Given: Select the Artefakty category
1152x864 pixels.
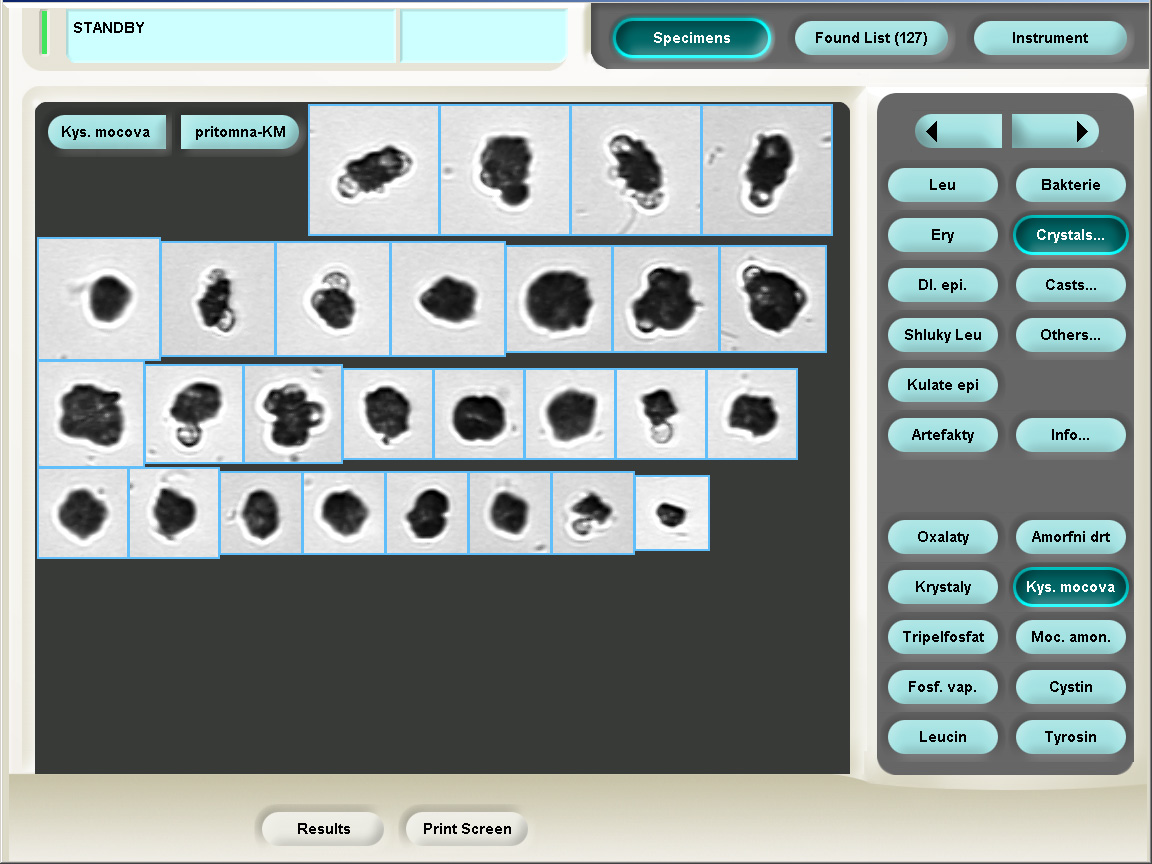Looking at the screenshot, I should (x=943, y=435).
